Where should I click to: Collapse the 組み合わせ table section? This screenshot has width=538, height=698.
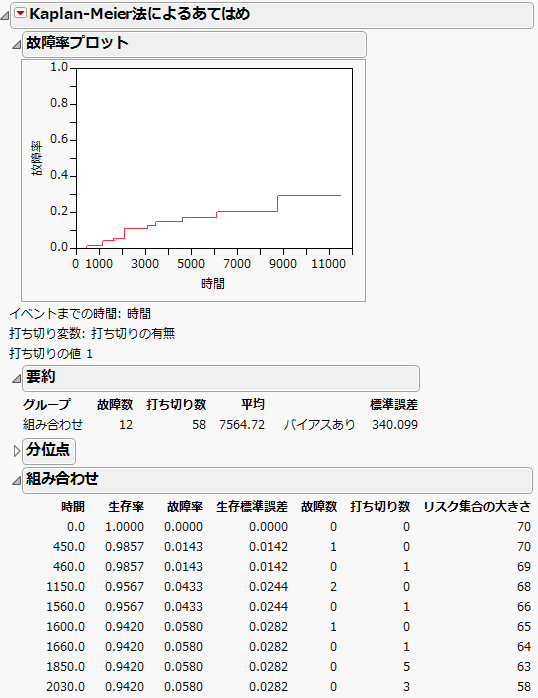tap(16, 480)
